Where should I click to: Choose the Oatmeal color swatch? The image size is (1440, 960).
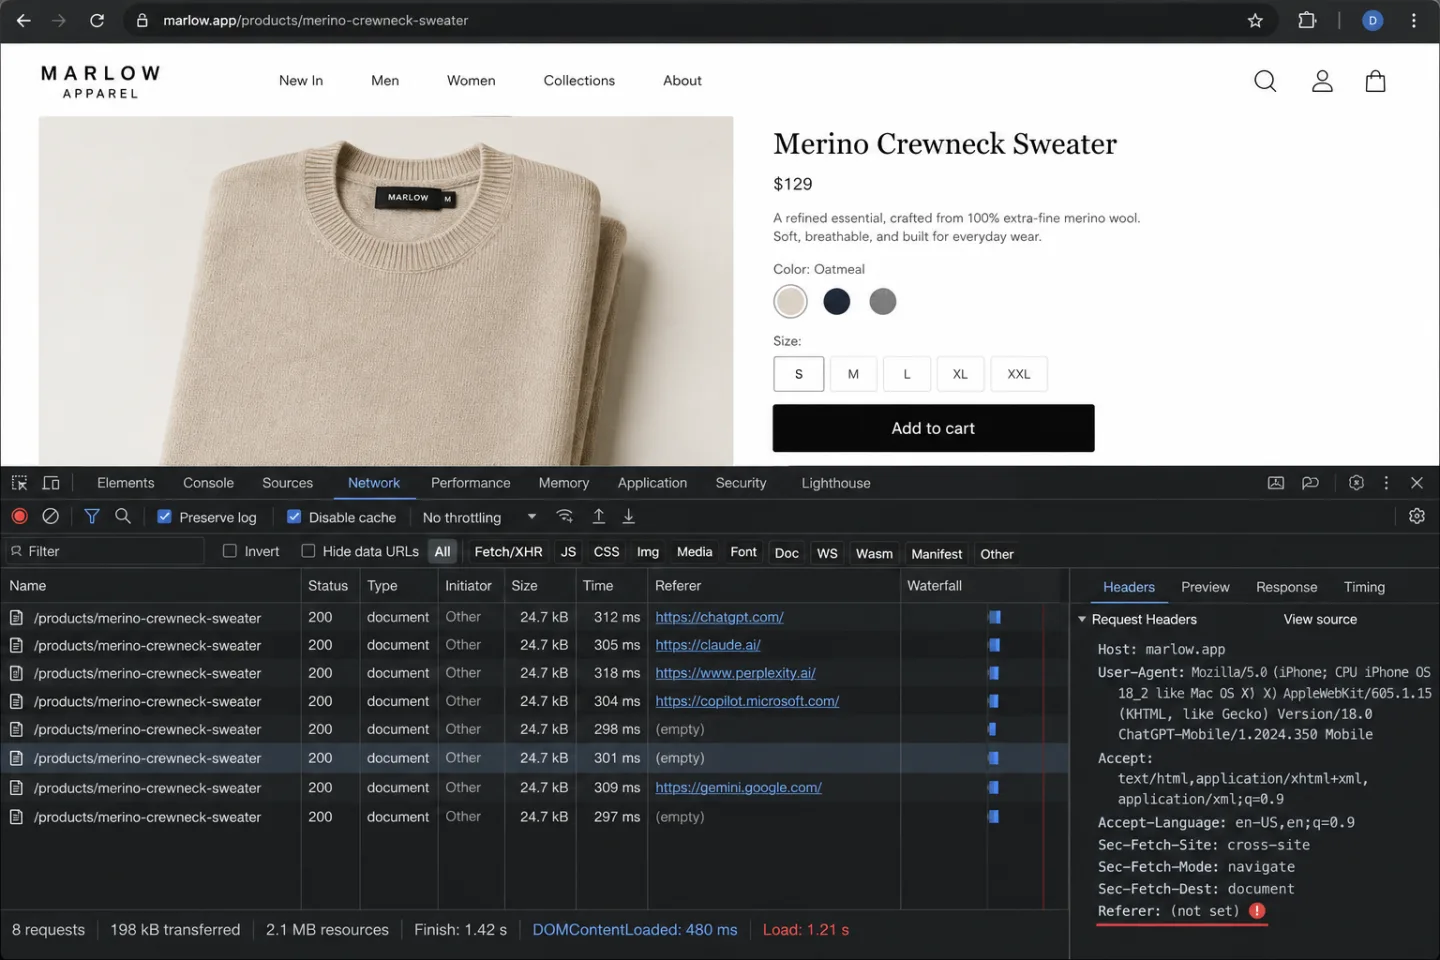[790, 301]
